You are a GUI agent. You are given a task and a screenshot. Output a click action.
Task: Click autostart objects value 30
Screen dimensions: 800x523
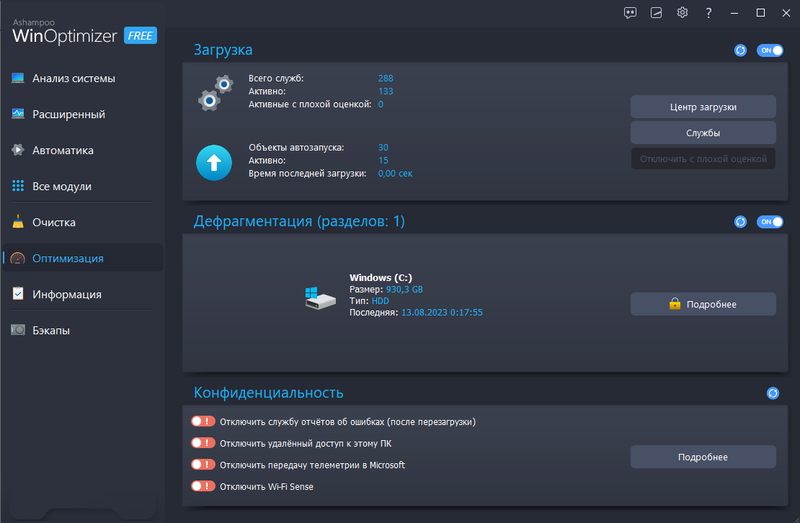pos(383,147)
